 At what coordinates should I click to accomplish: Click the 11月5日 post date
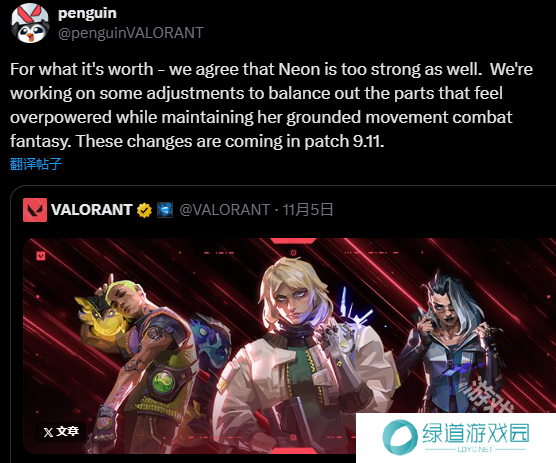click(308, 210)
